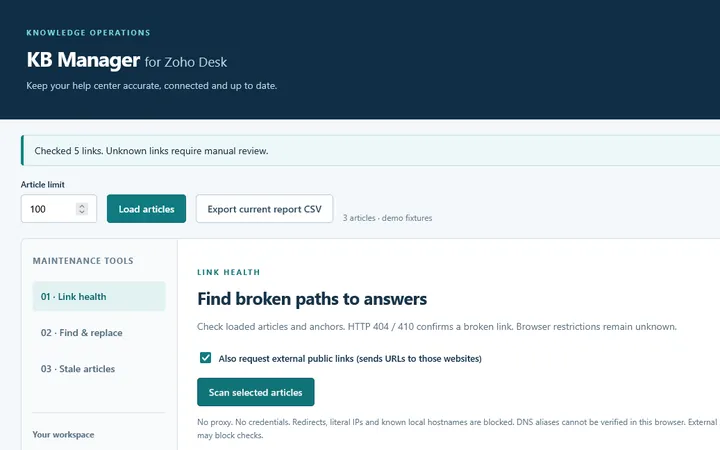Click the 'No proxy. No credentials' note
This screenshot has width=720, height=450.
click(458, 428)
